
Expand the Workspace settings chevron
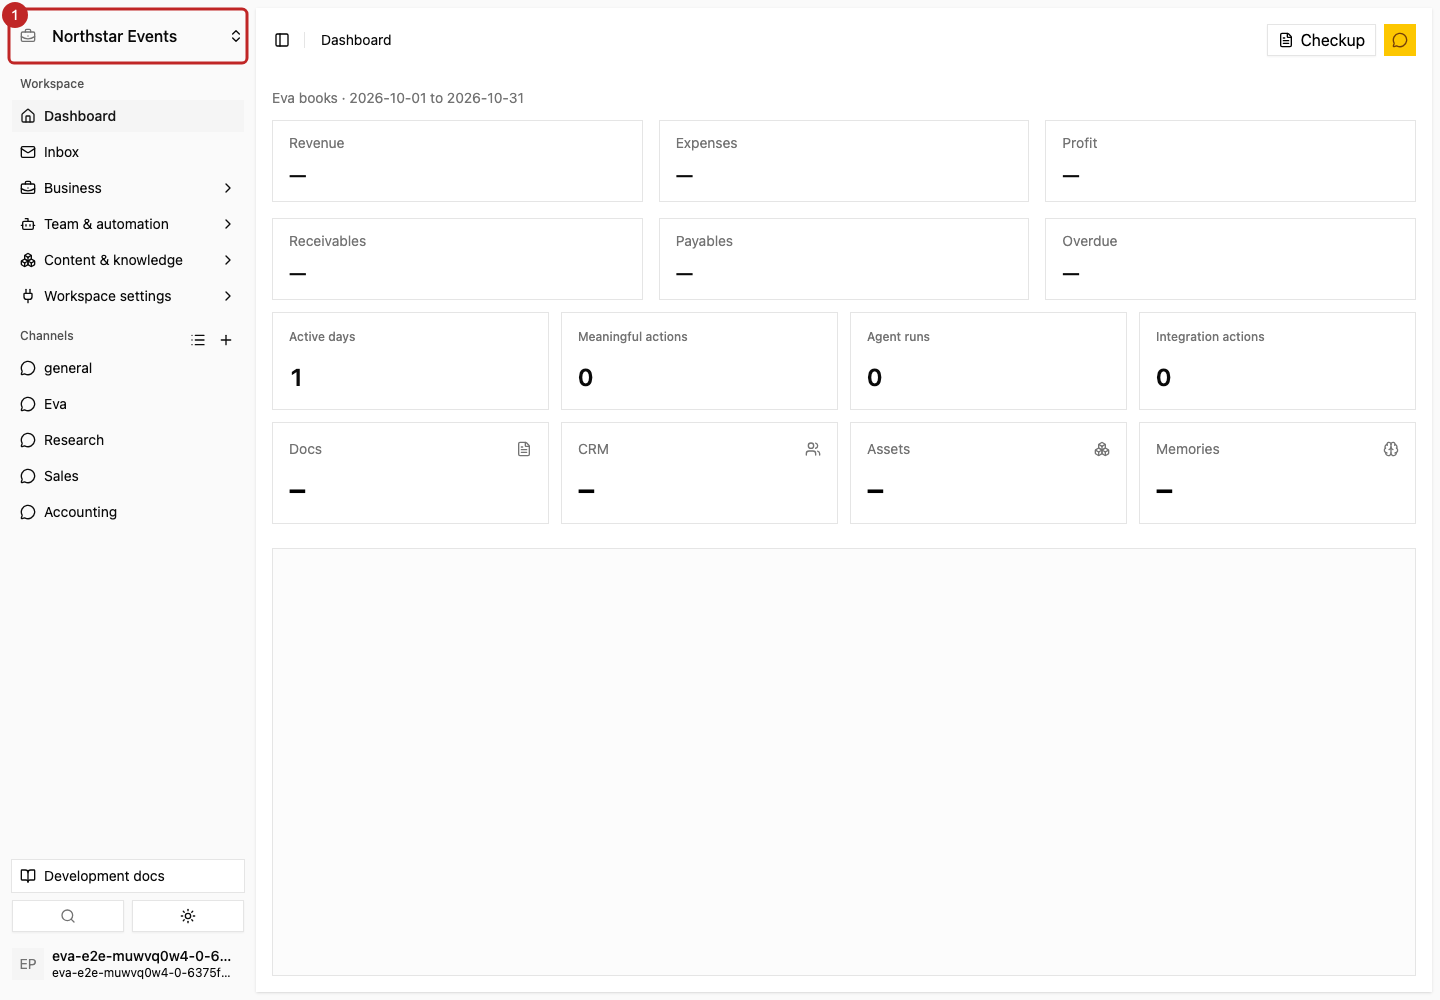pos(228,296)
